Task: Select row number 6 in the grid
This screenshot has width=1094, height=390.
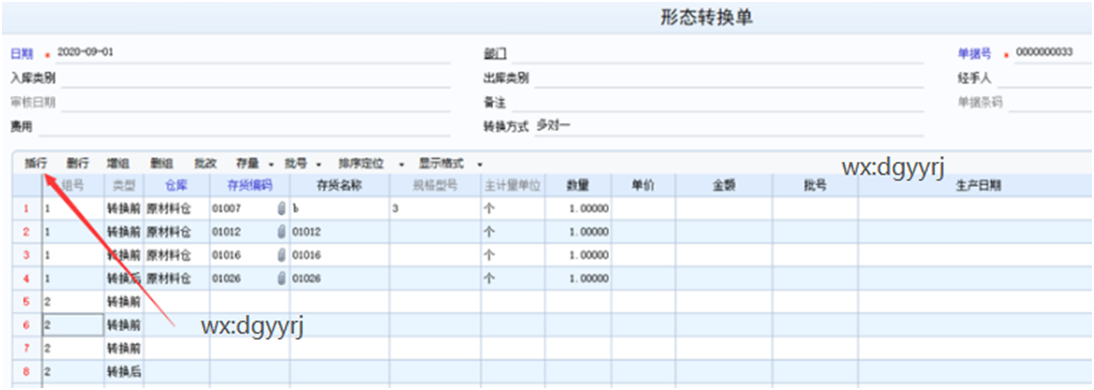Action: (27, 325)
